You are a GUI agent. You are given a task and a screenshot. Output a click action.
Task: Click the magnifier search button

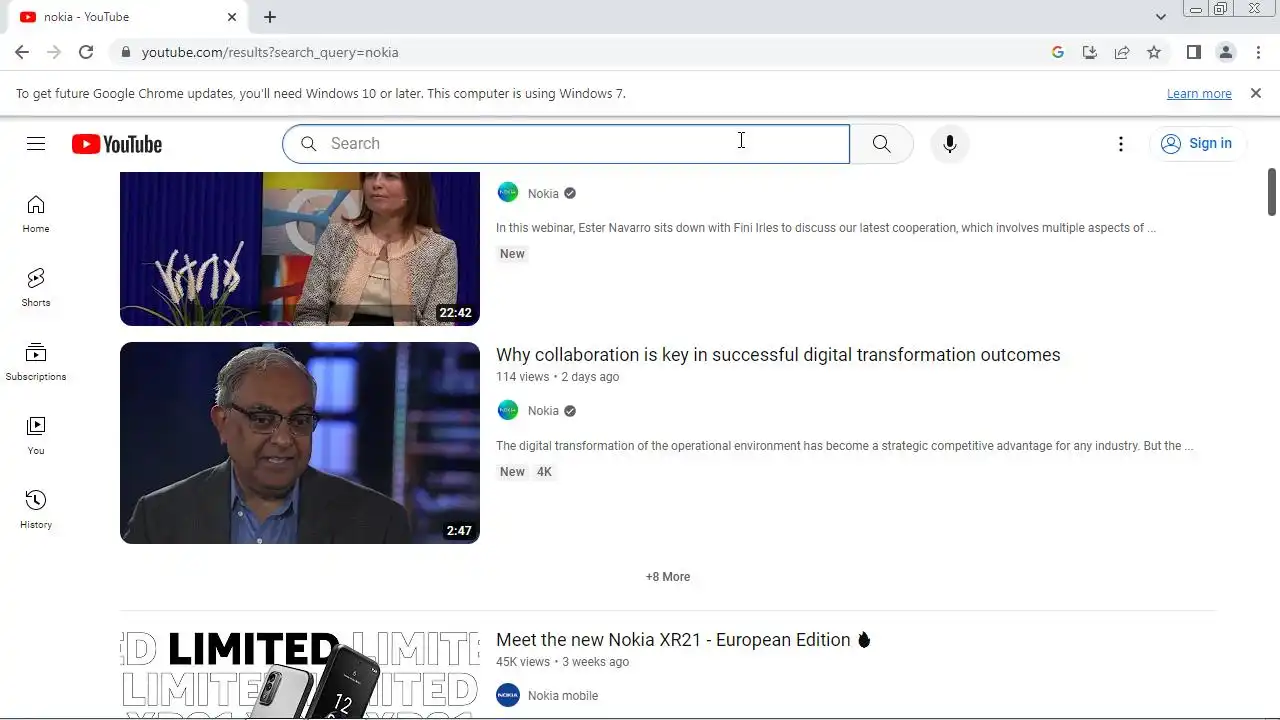(881, 144)
